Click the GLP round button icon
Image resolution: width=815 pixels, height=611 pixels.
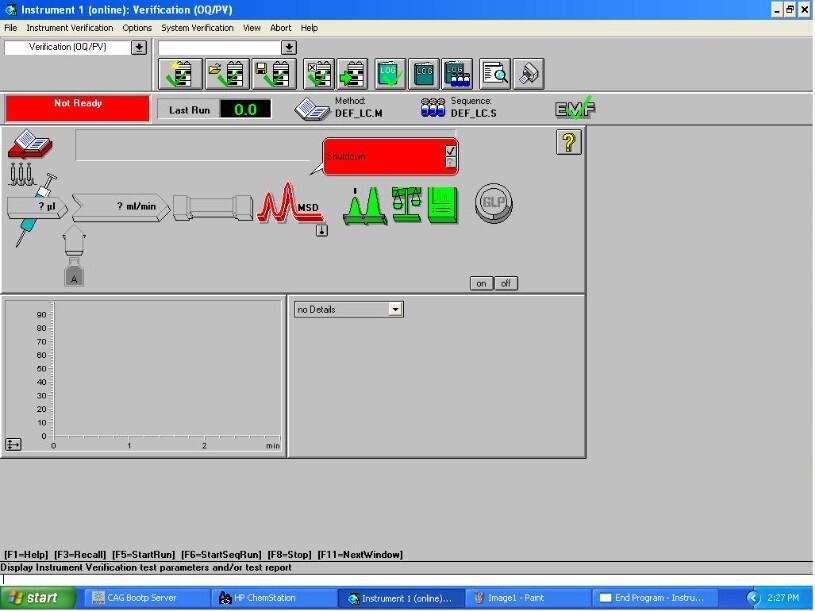[493, 203]
